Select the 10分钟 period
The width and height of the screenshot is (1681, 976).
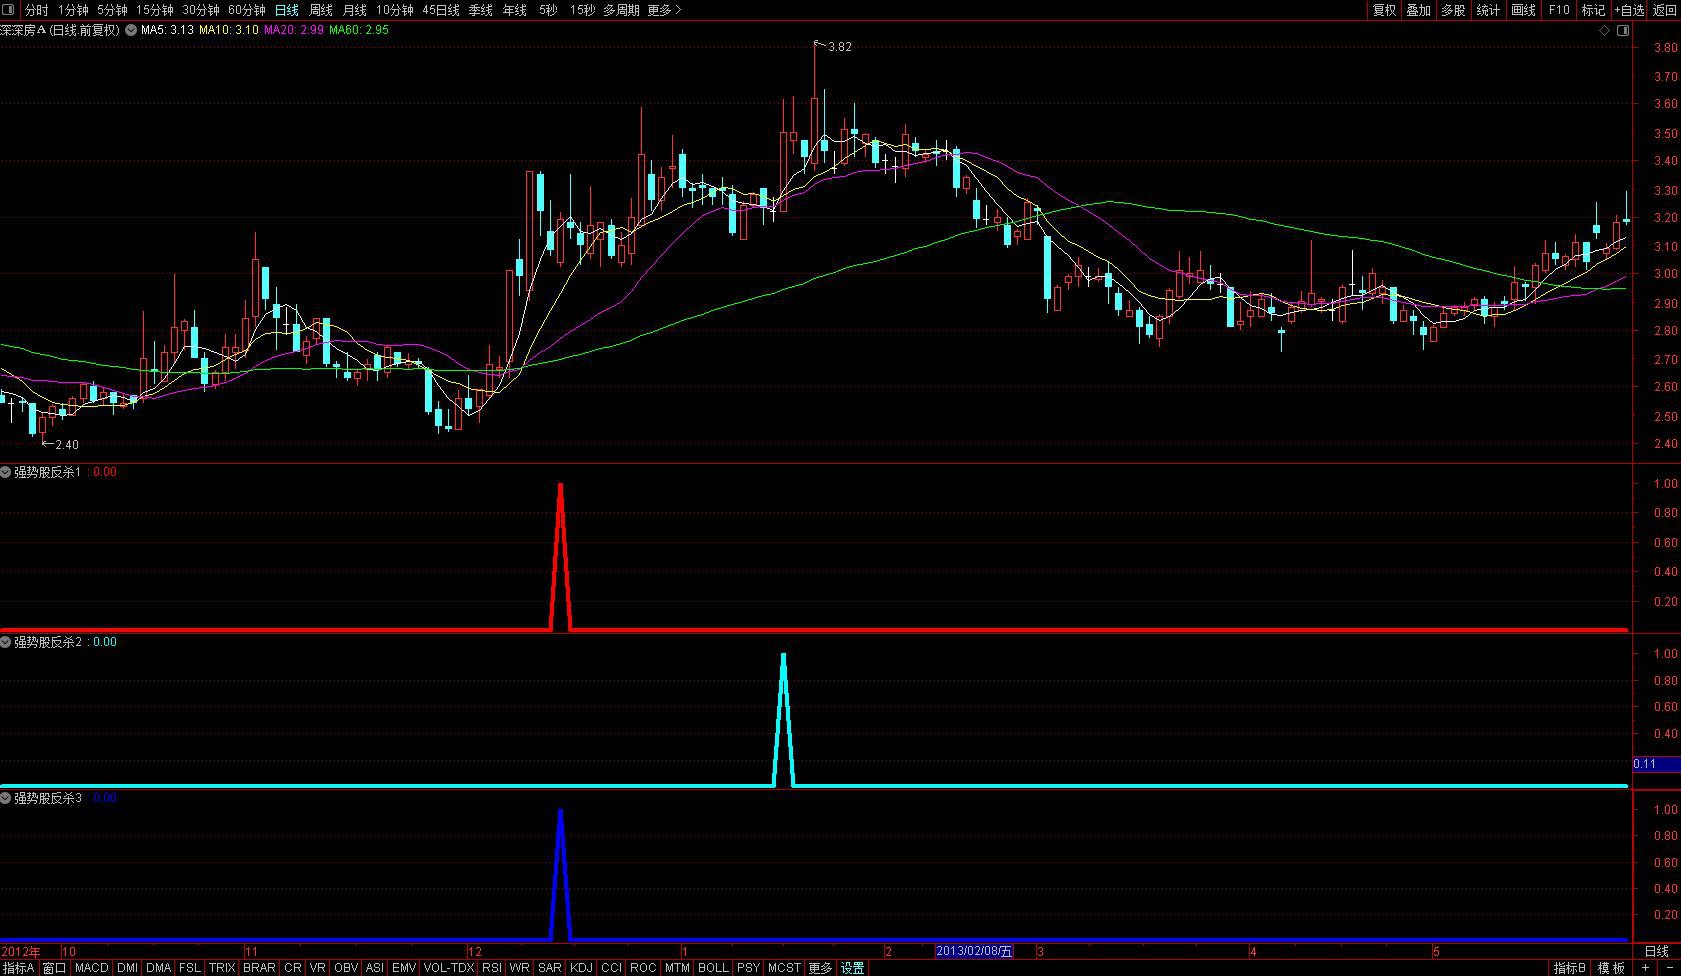coord(395,10)
